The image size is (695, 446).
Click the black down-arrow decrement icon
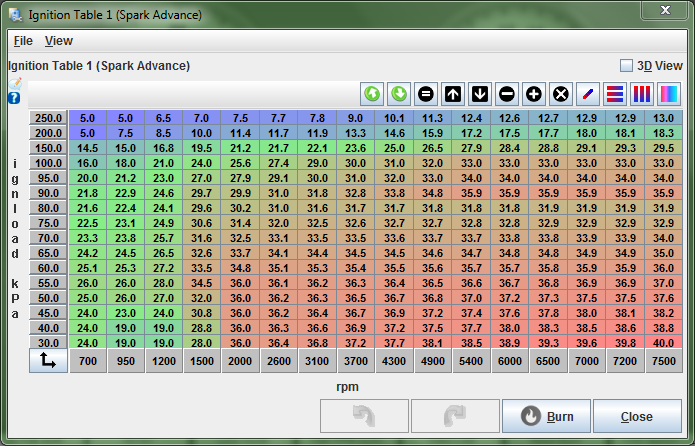[480, 94]
